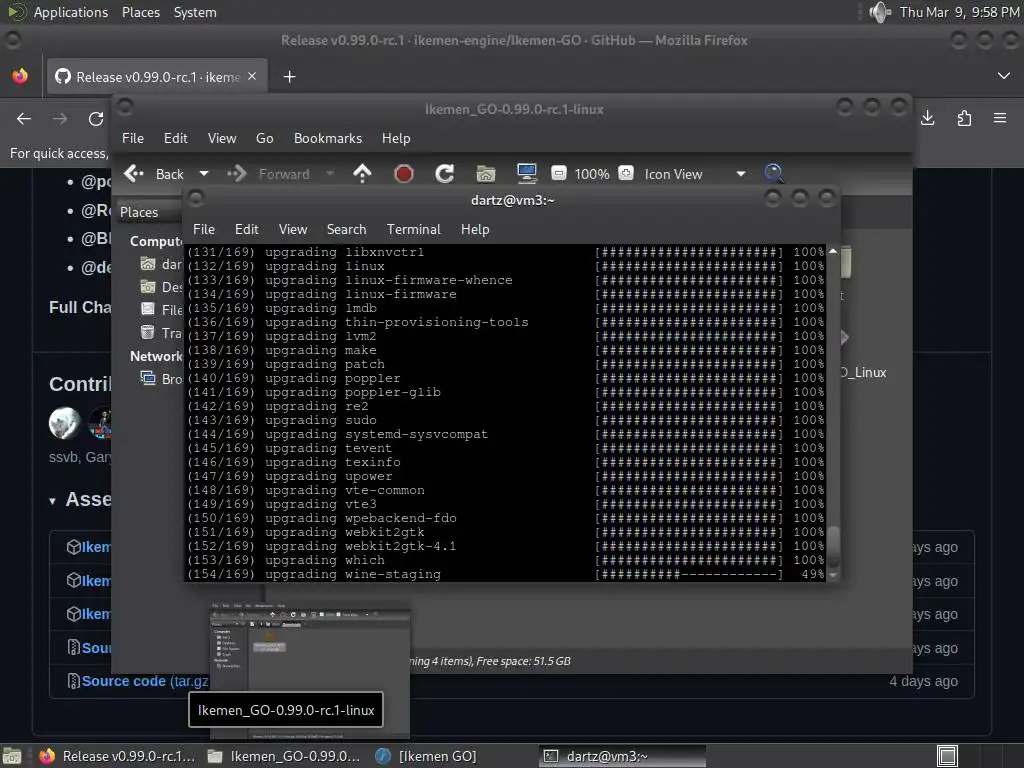Open Help menu in terminal window
Screen dimensions: 1024x768
tap(475, 229)
